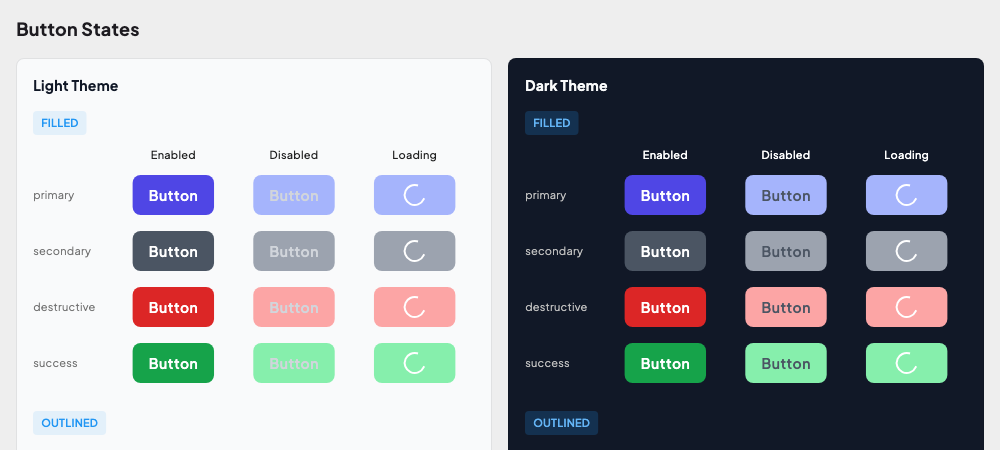This screenshot has width=1000, height=450.
Task: Click the dark theme secondary loading spinner button
Action: click(x=906, y=251)
